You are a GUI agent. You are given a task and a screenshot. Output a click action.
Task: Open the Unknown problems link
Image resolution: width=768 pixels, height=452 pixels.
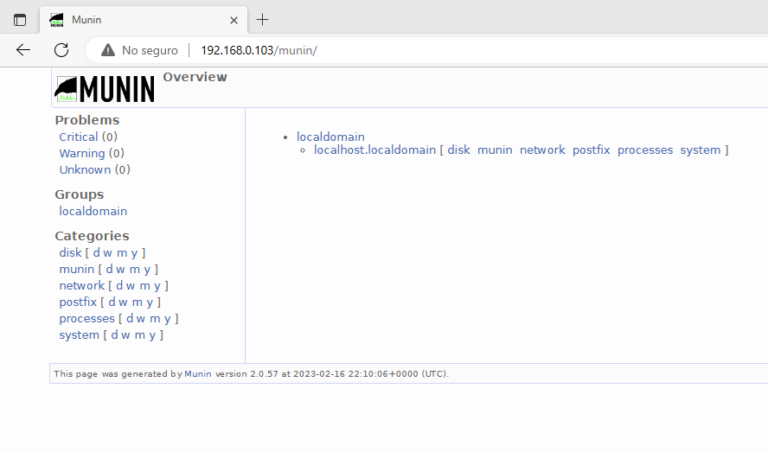[x=84, y=170]
